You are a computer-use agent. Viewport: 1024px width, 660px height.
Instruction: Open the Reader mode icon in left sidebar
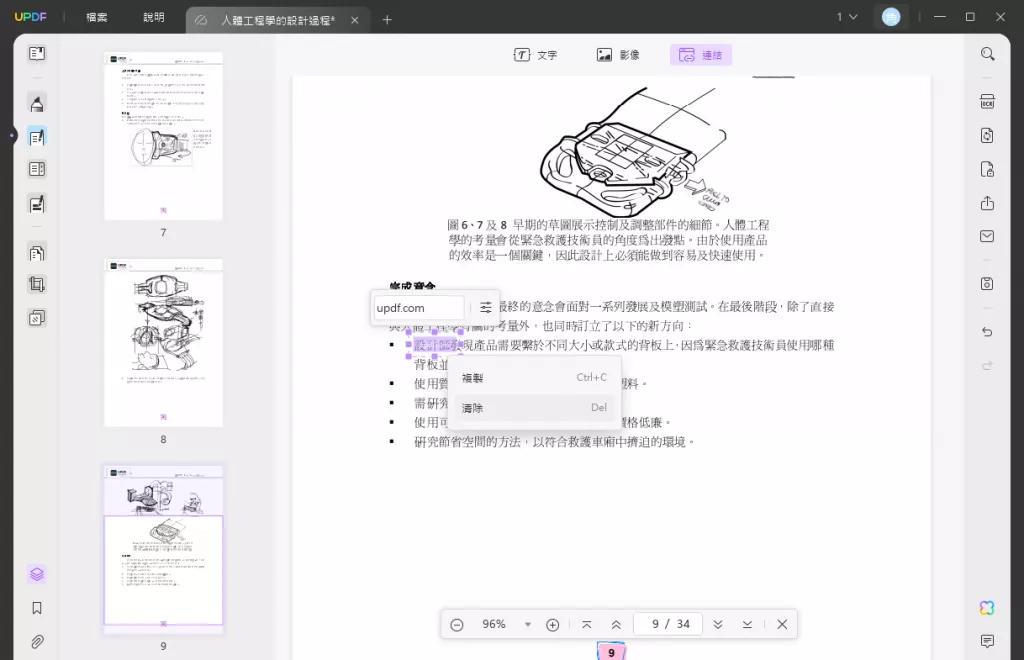point(37,54)
